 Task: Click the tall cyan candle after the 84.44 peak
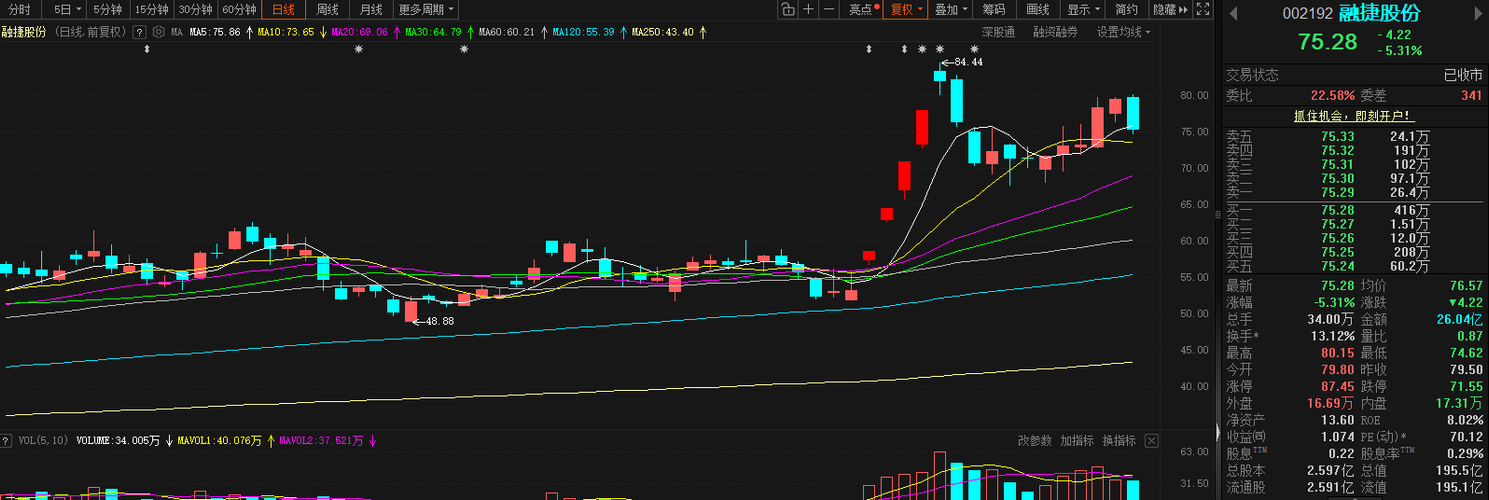point(957,101)
